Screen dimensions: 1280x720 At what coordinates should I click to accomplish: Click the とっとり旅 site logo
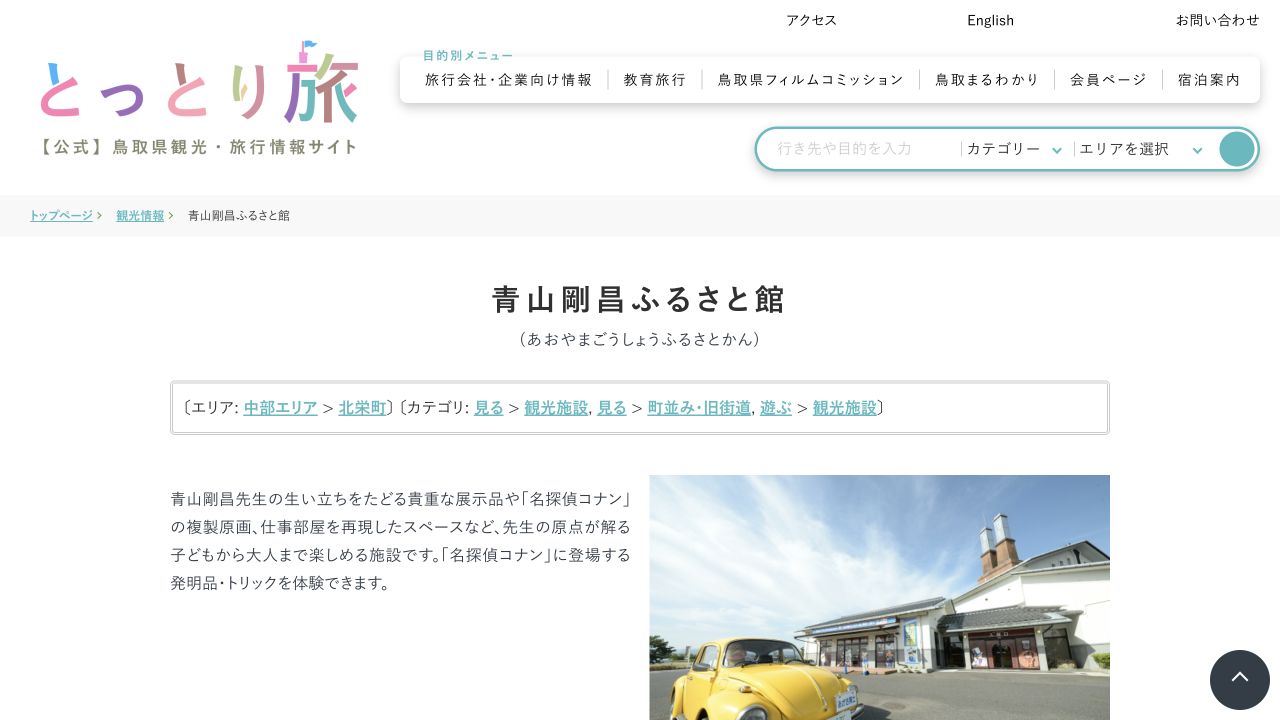coord(199,98)
